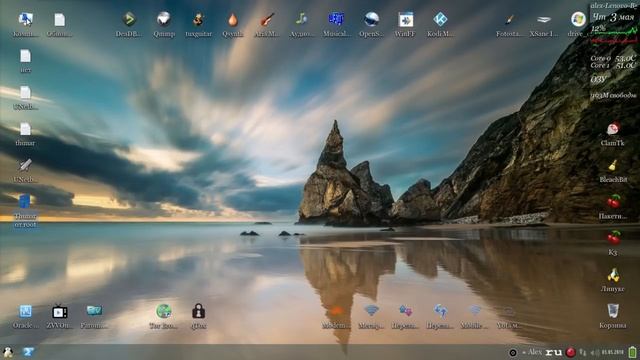This screenshot has height=360, width=640.
Task: Open the Fotoxx paintbrush icon
Action: 509,19
